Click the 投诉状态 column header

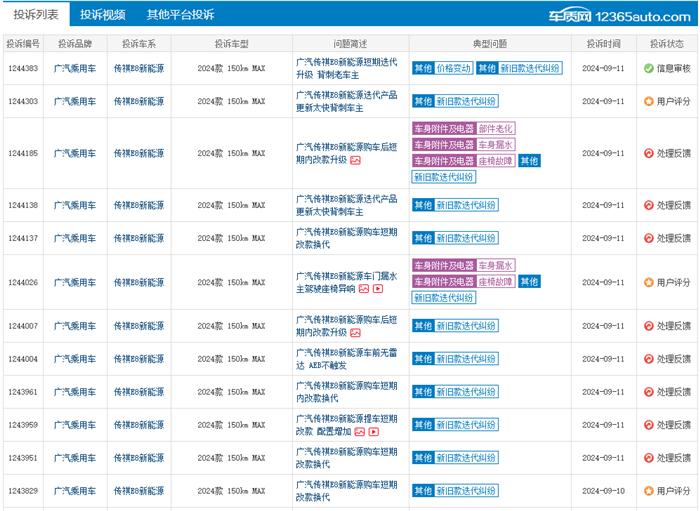667,44
